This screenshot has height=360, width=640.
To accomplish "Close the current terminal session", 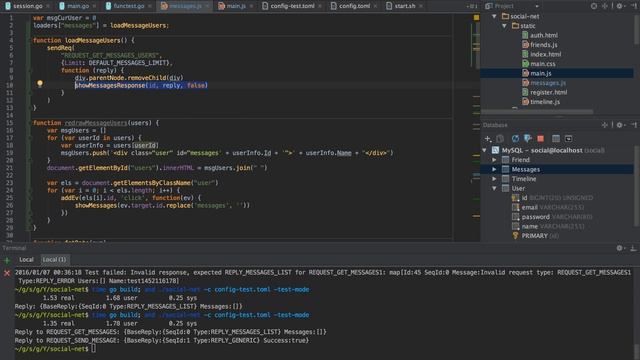I will pos(7,273).
